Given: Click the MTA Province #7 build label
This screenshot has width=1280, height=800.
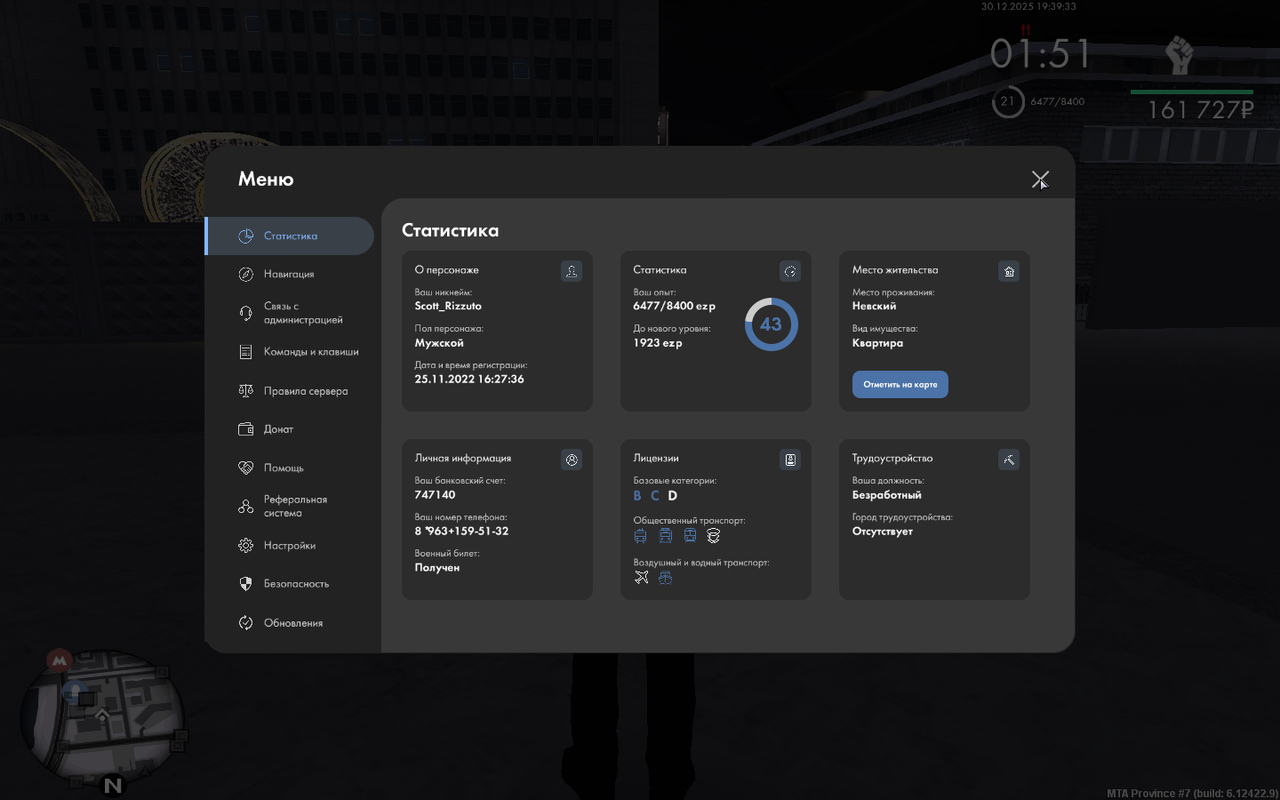Looking at the screenshot, I should tap(1192, 793).
